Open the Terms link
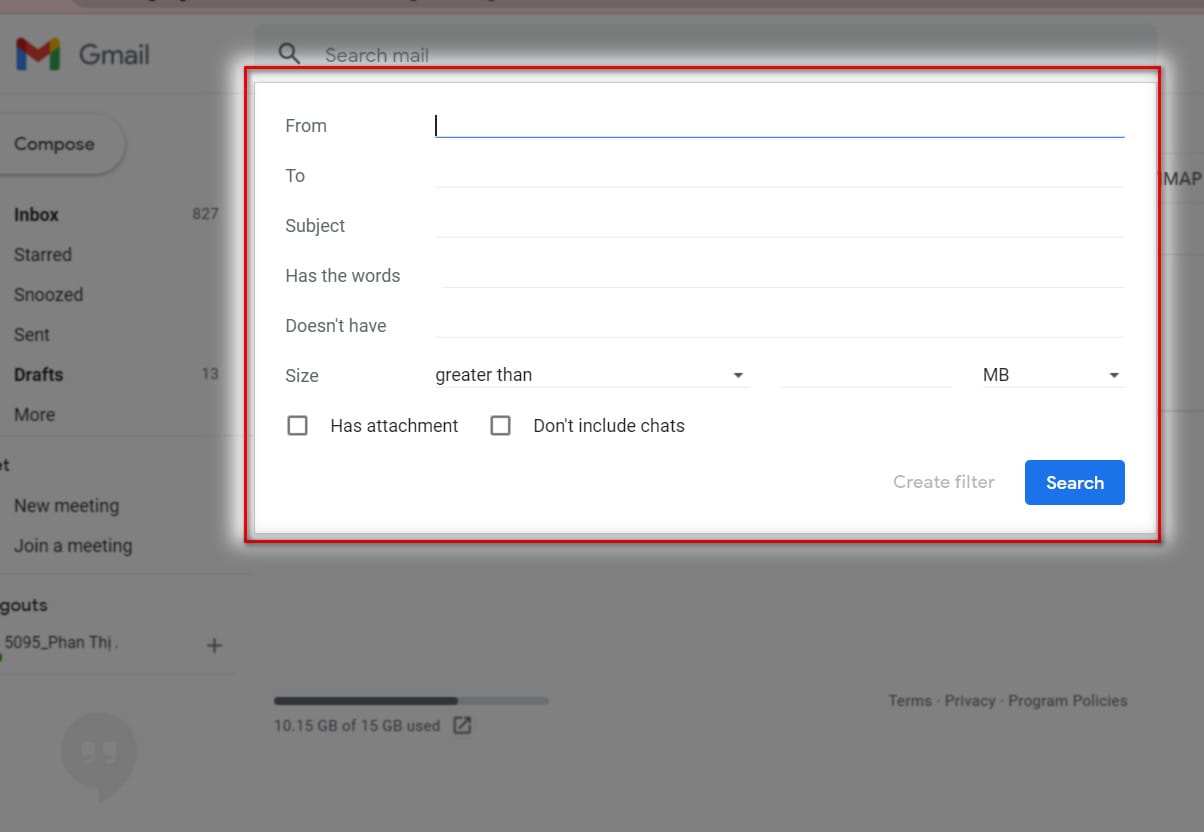Viewport: 1204px width, 832px height. [x=910, y=701]
